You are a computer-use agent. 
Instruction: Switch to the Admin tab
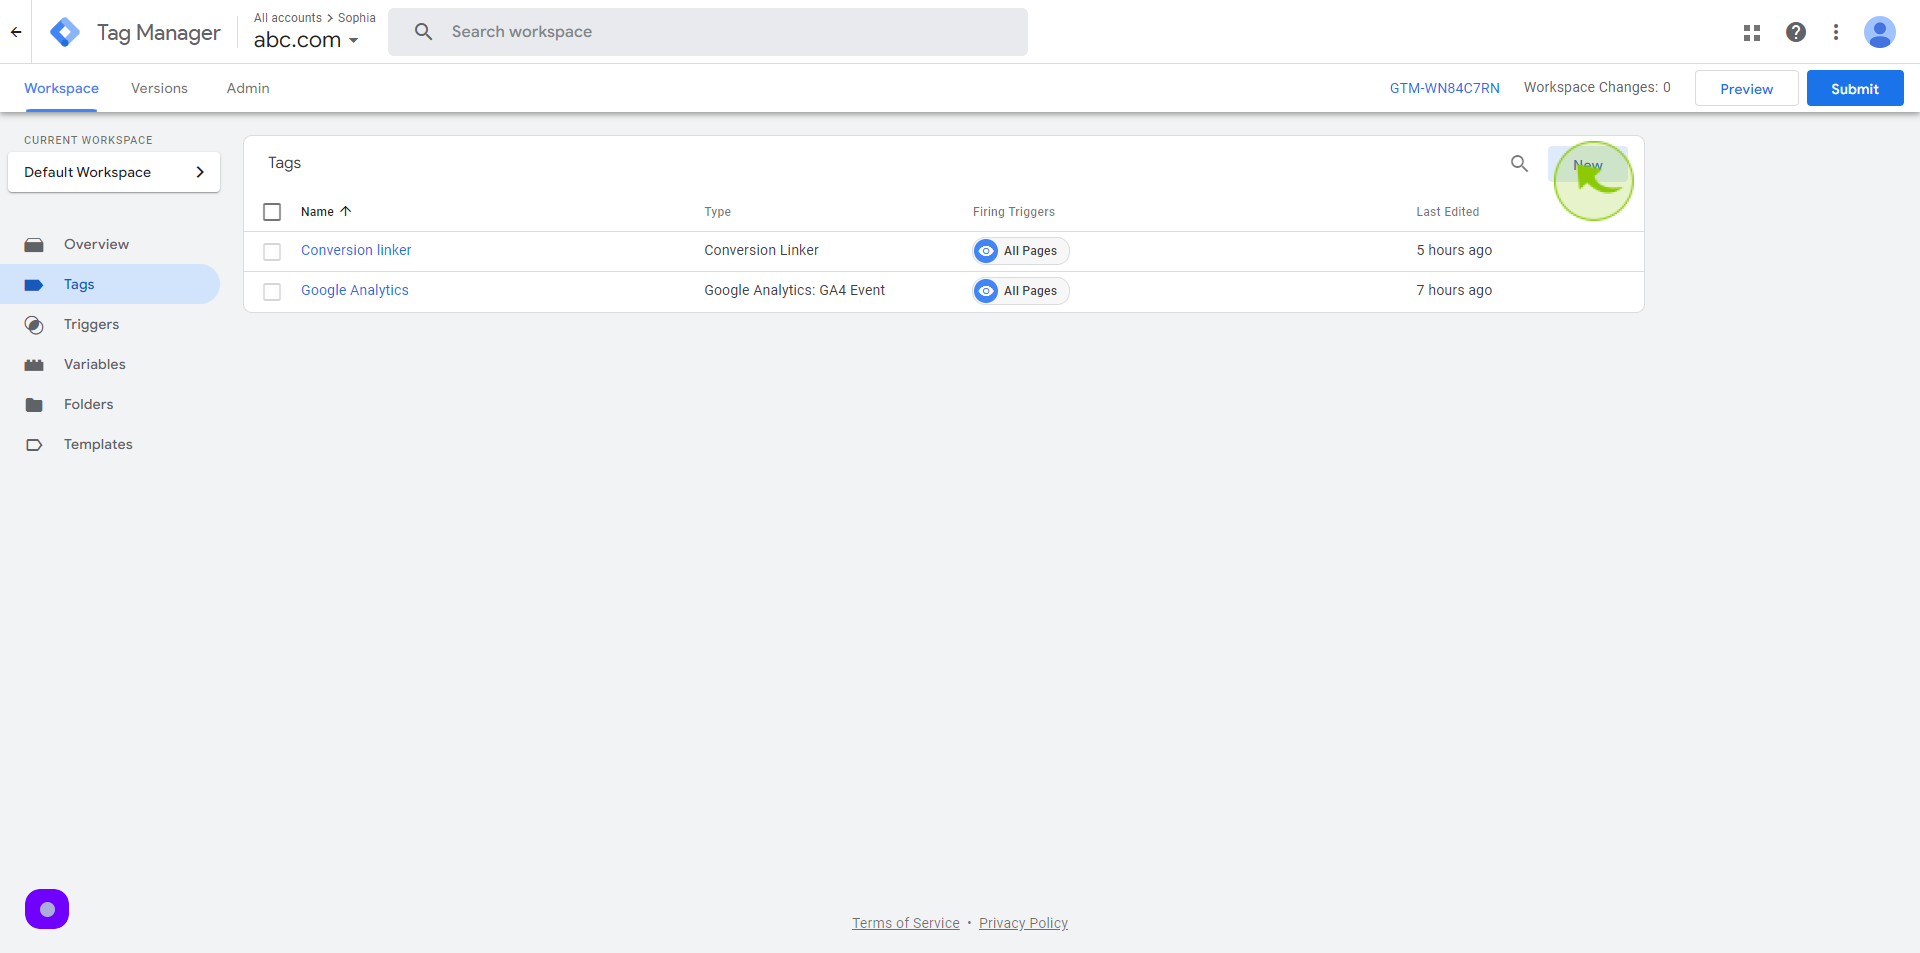248,88
